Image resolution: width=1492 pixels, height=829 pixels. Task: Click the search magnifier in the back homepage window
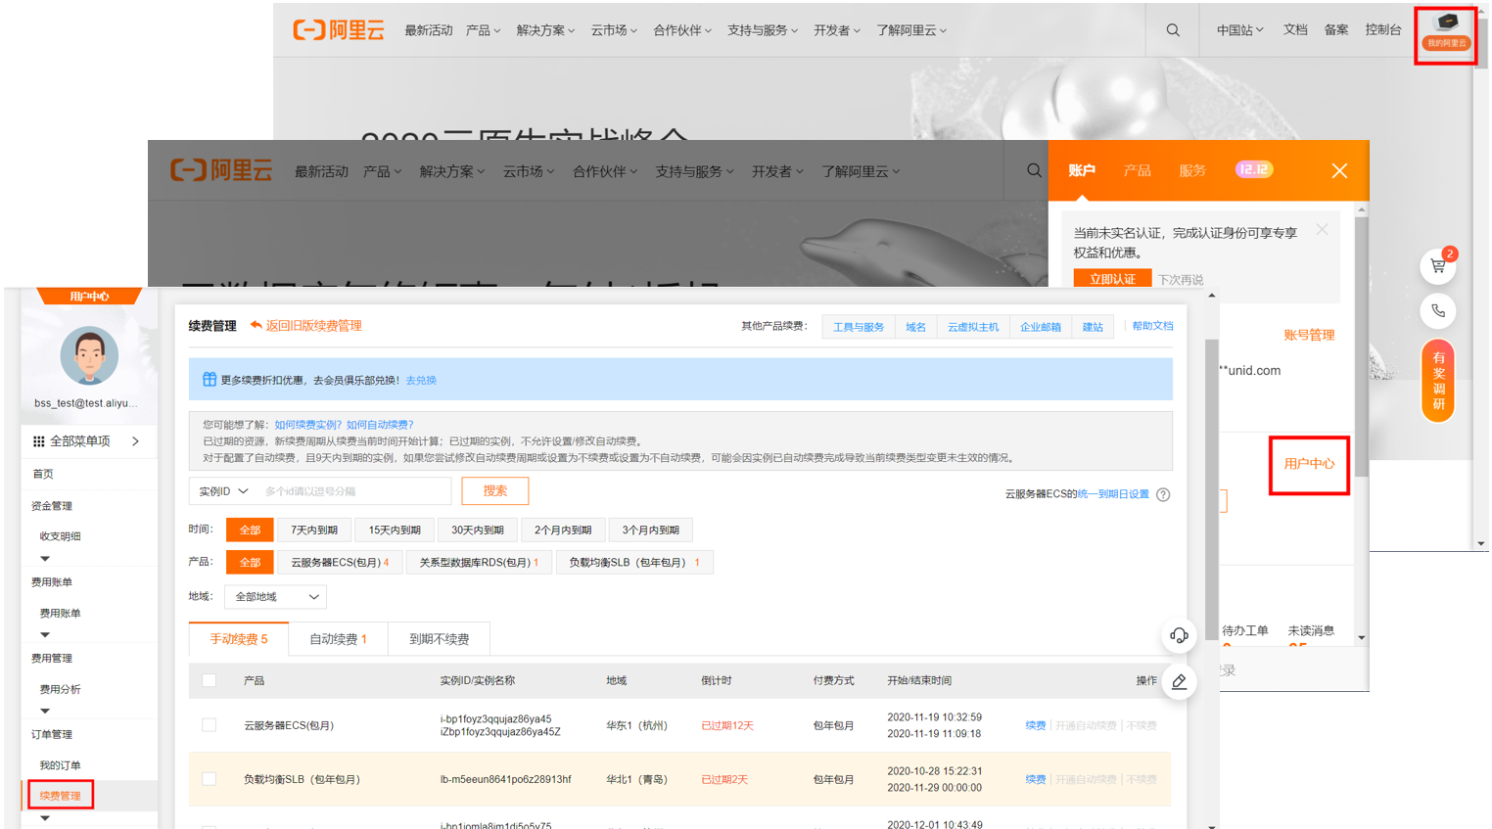pyautogui.click(x=1173, y=30)
